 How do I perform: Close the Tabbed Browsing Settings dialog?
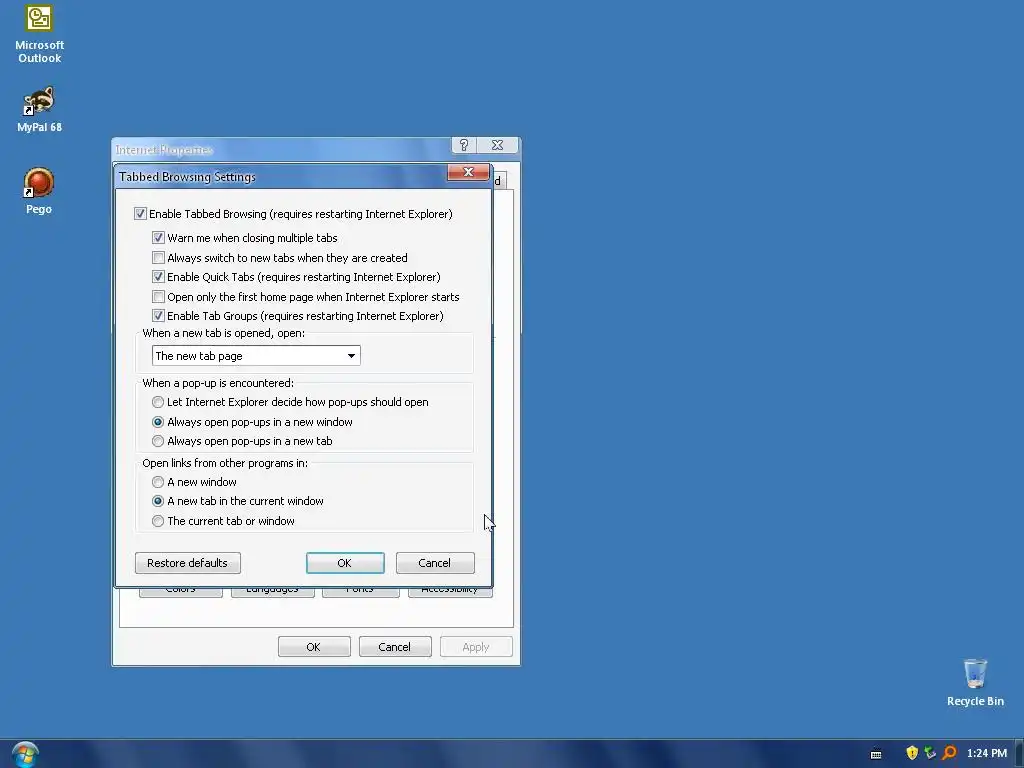tap(468, 172)
